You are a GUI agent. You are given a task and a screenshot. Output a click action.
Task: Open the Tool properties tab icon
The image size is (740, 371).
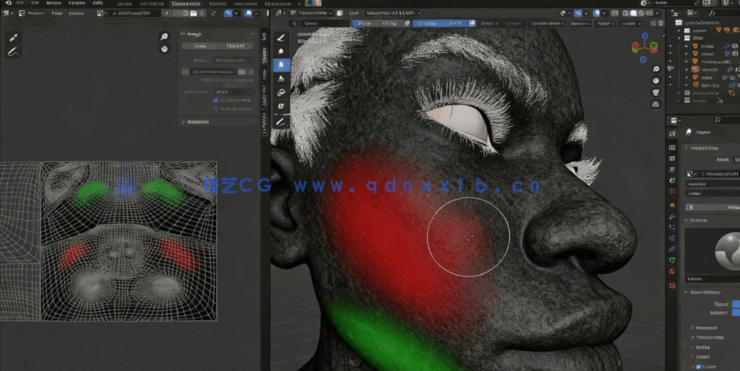[x=673, y=135]
